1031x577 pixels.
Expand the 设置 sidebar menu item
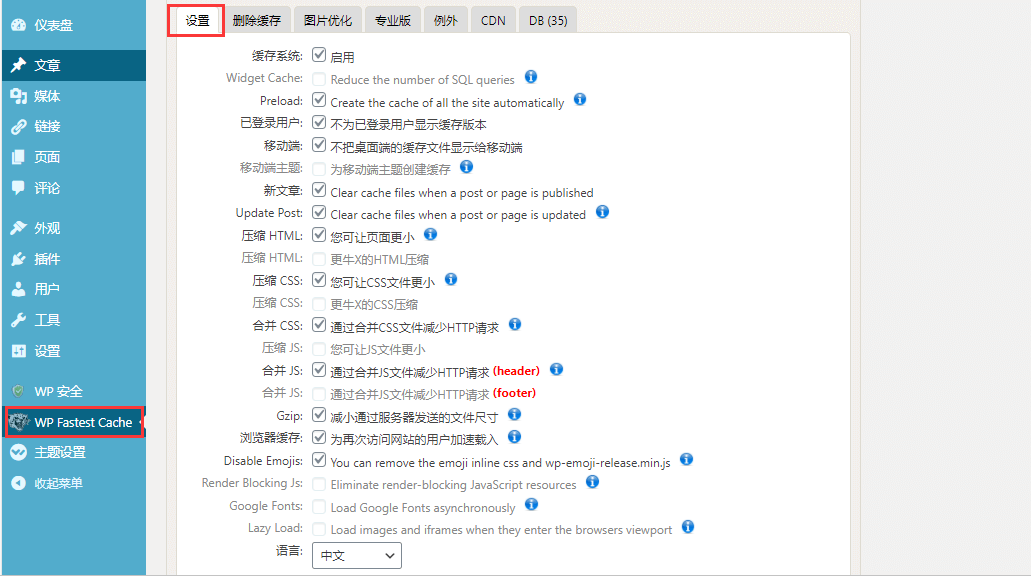(47, 351)
